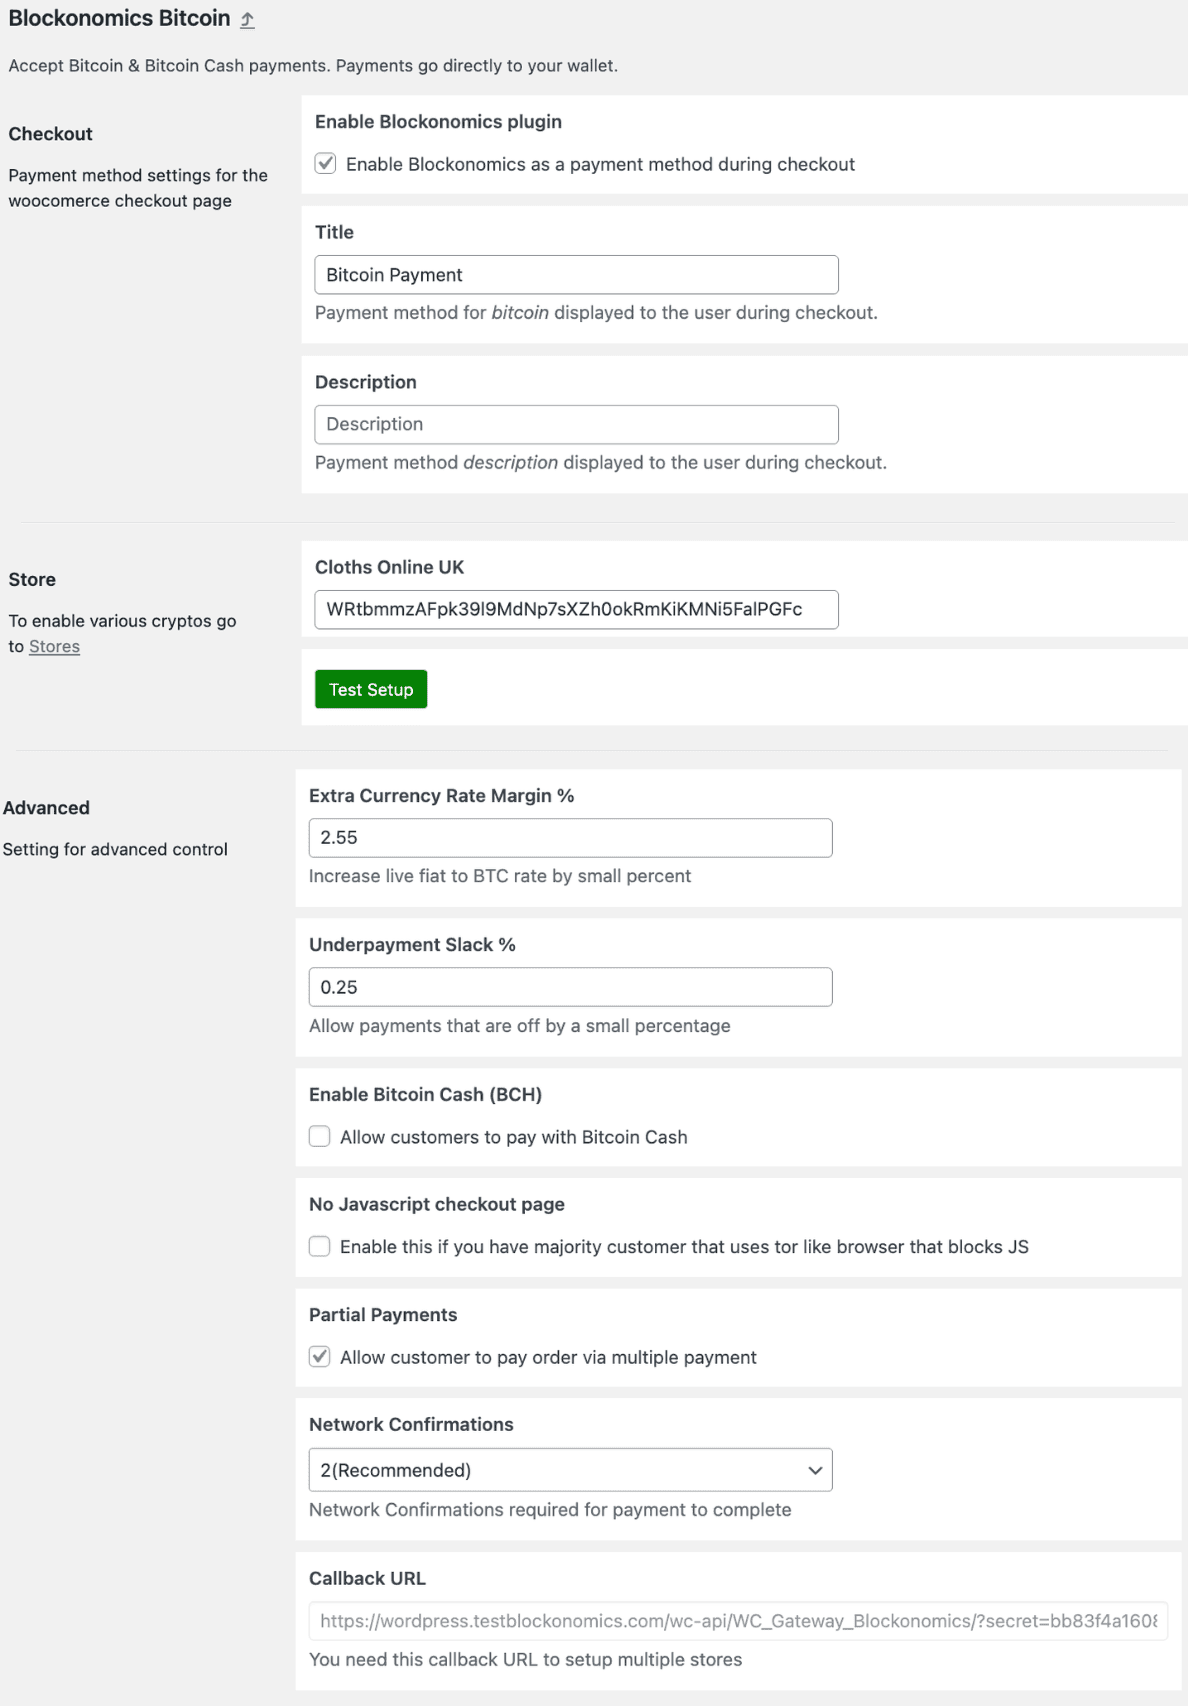This screenshot has width=1188, height=1706.
Task: Click the Blockonomics Bitcoin heading
Action: tap(119, 18)
